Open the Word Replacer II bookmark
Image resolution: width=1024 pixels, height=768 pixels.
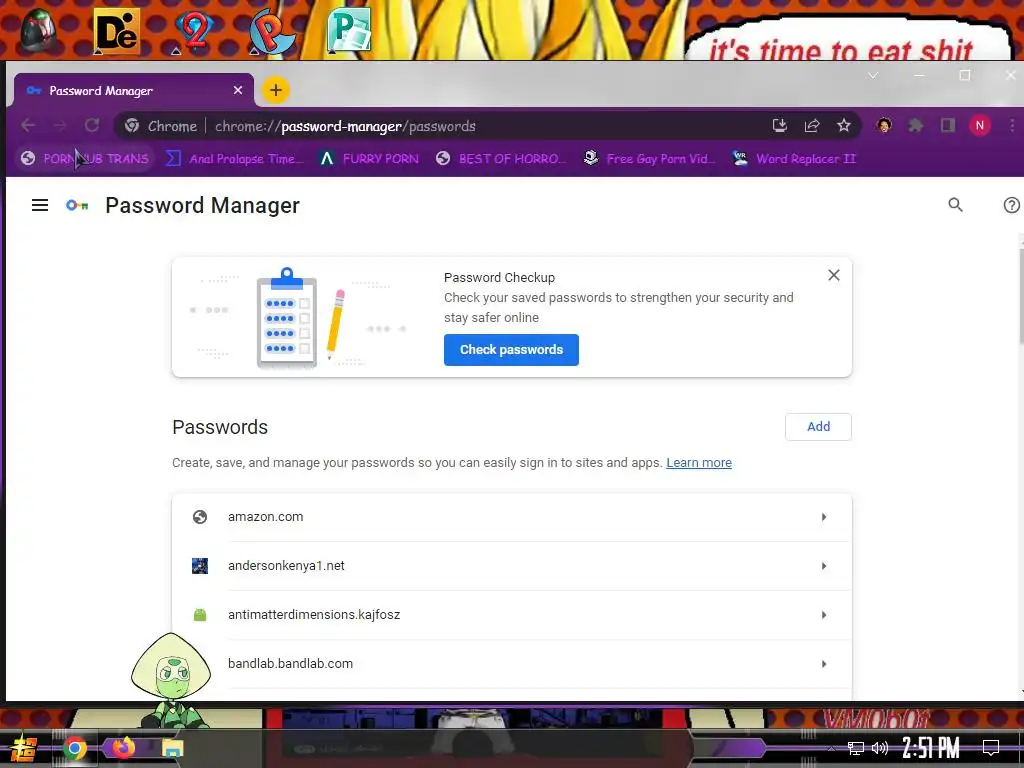793,159
